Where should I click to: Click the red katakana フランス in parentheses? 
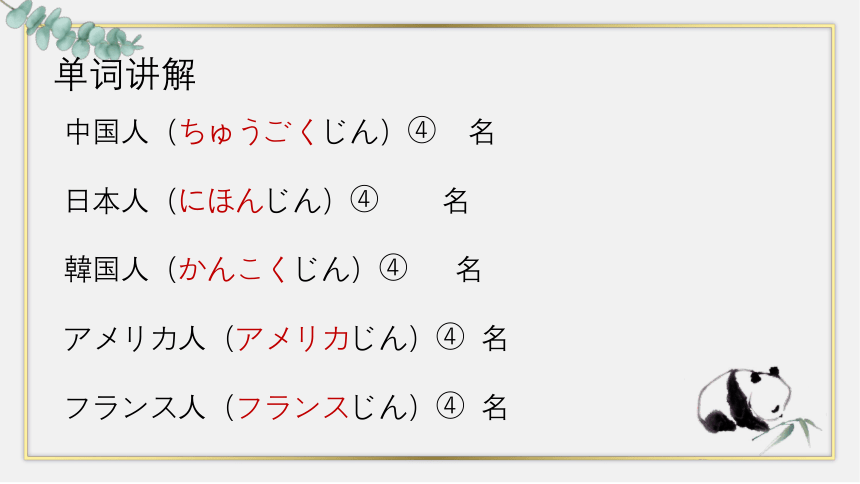(x=293, y=407)
